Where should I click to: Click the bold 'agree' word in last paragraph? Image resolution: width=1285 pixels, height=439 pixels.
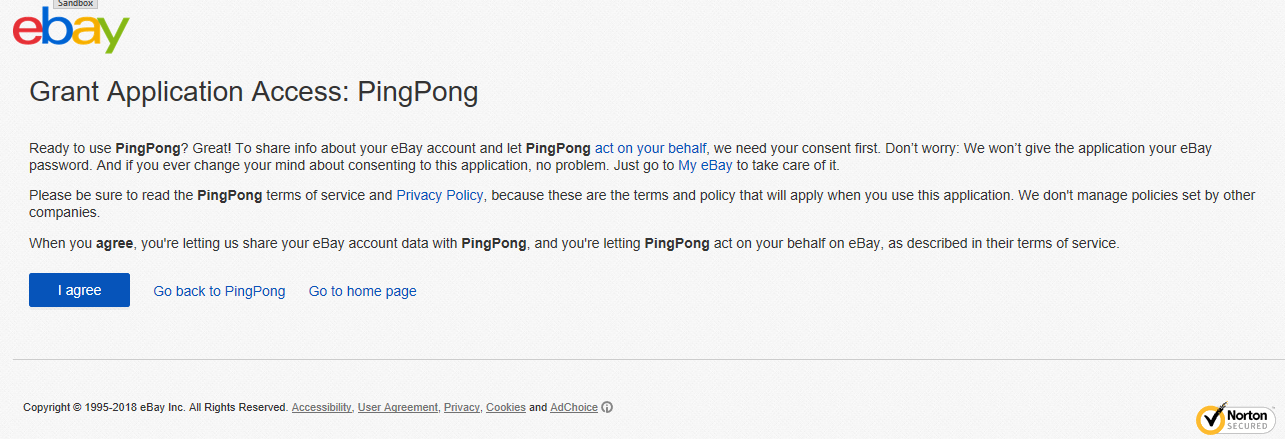(x=115, y=243)
